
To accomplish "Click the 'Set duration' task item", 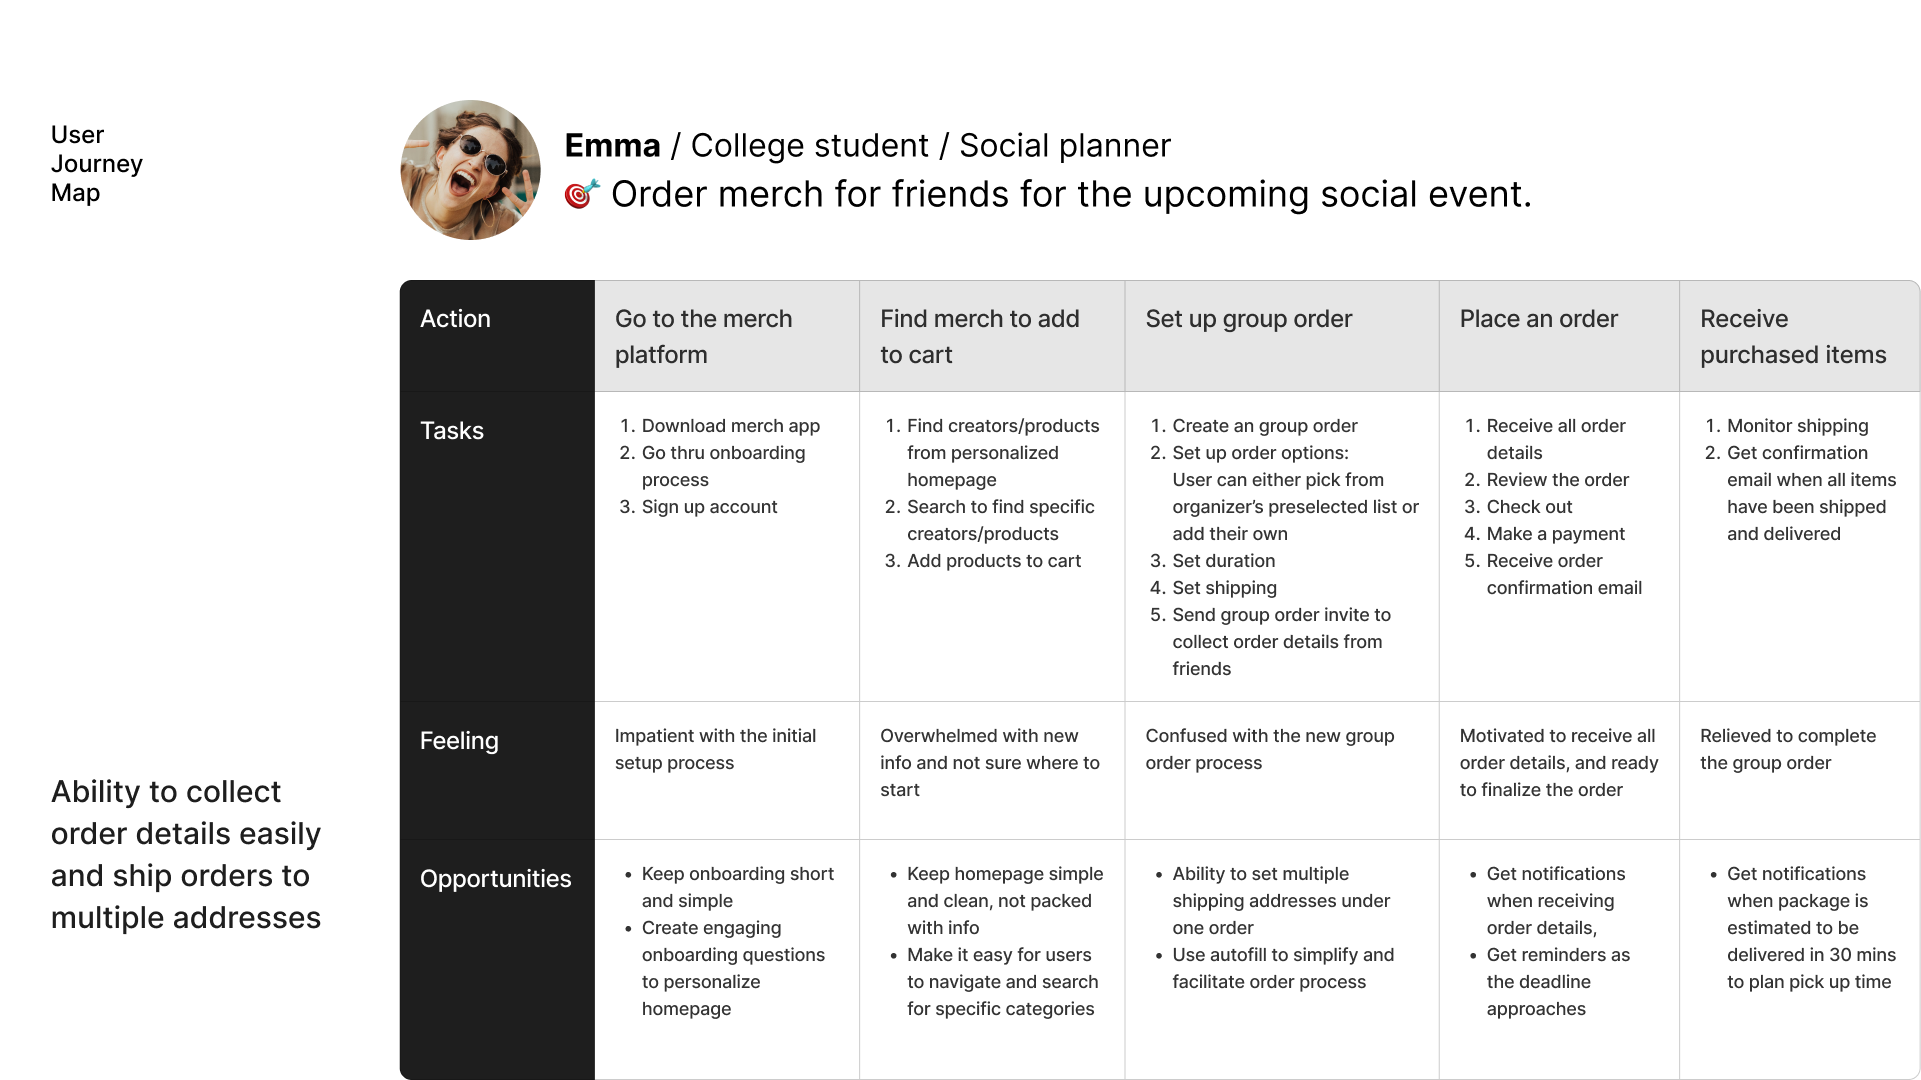I will 1223,561.
